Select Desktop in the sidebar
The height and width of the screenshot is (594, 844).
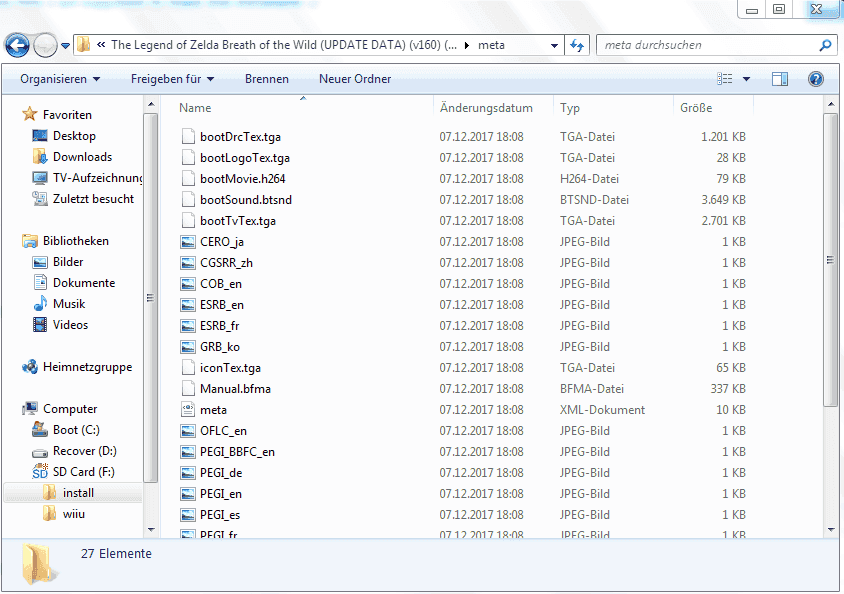(74, 136)
